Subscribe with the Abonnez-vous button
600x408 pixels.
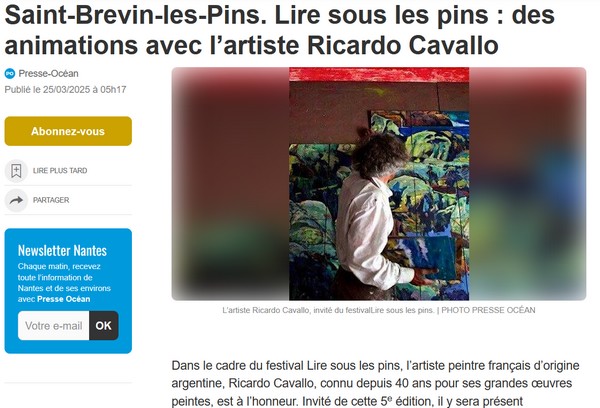pyautogui.click(x=68, y=131)
